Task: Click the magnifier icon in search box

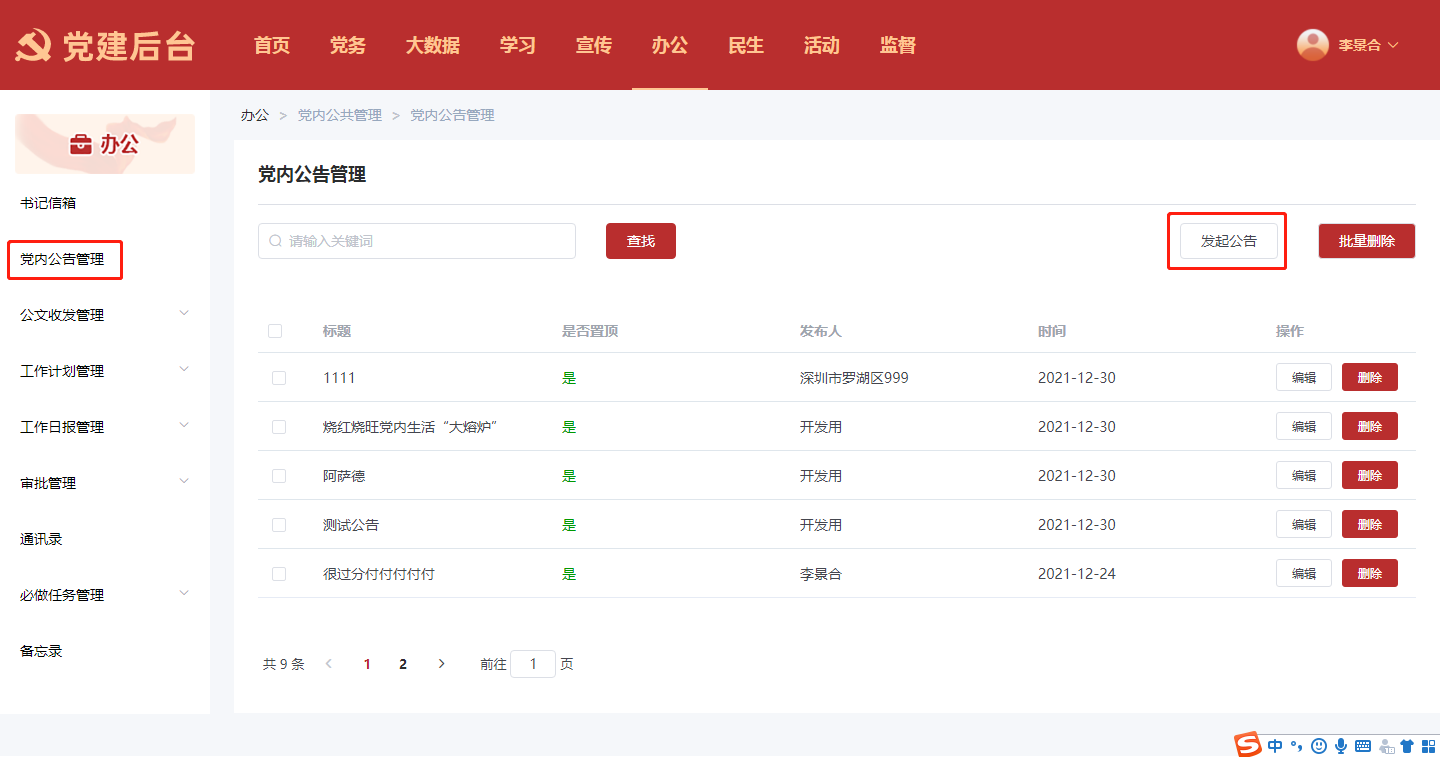Action: [275, 241]
